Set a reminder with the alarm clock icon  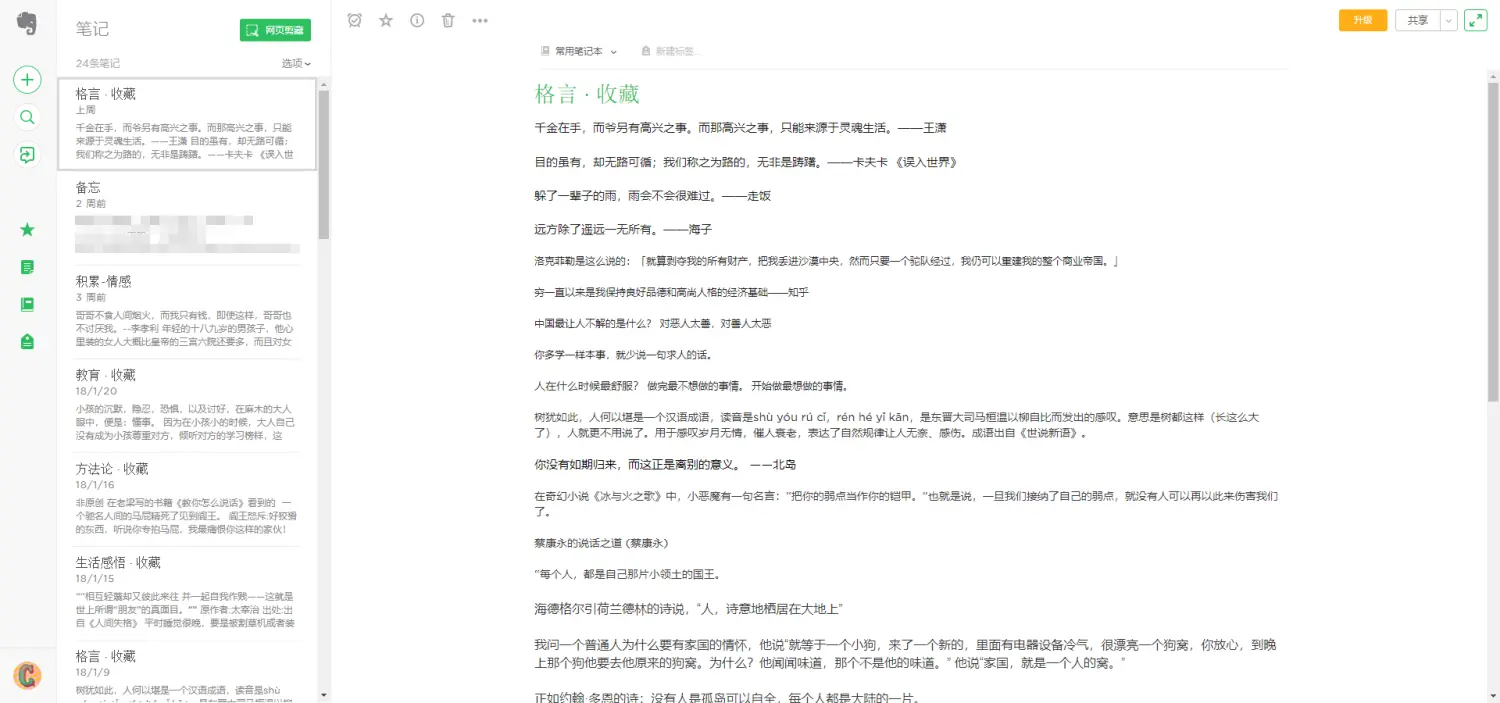(354, 20)
